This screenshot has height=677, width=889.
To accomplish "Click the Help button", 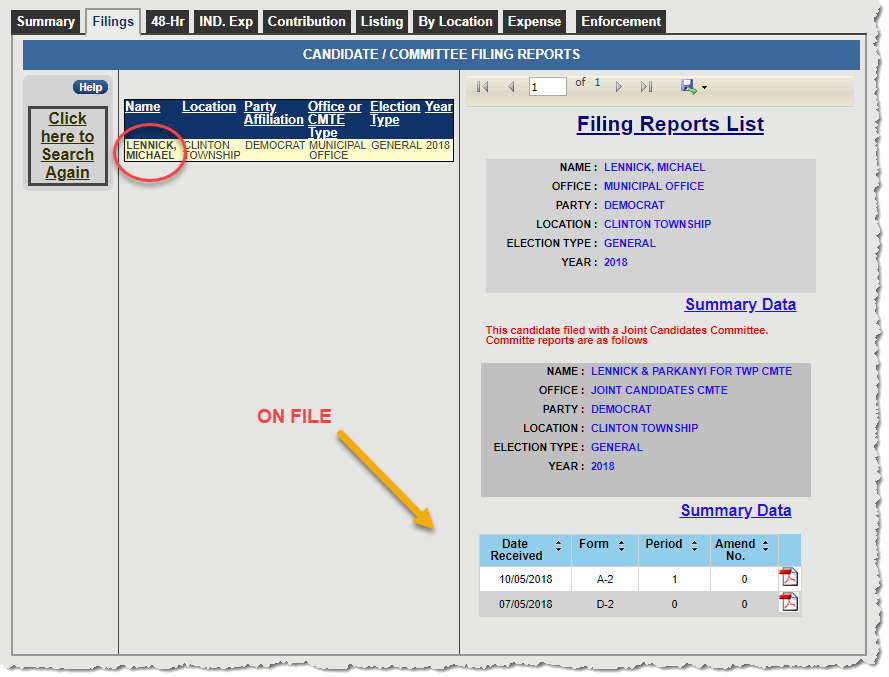I will pos(90,87).
